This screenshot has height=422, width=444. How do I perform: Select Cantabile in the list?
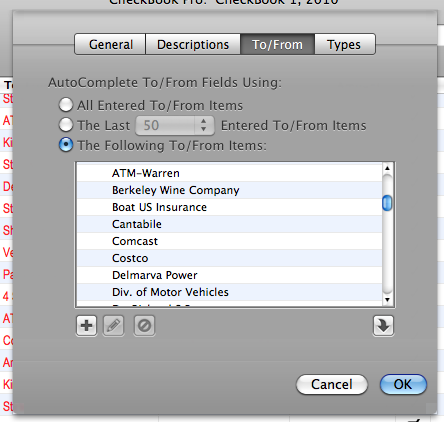tap(229, 224)
